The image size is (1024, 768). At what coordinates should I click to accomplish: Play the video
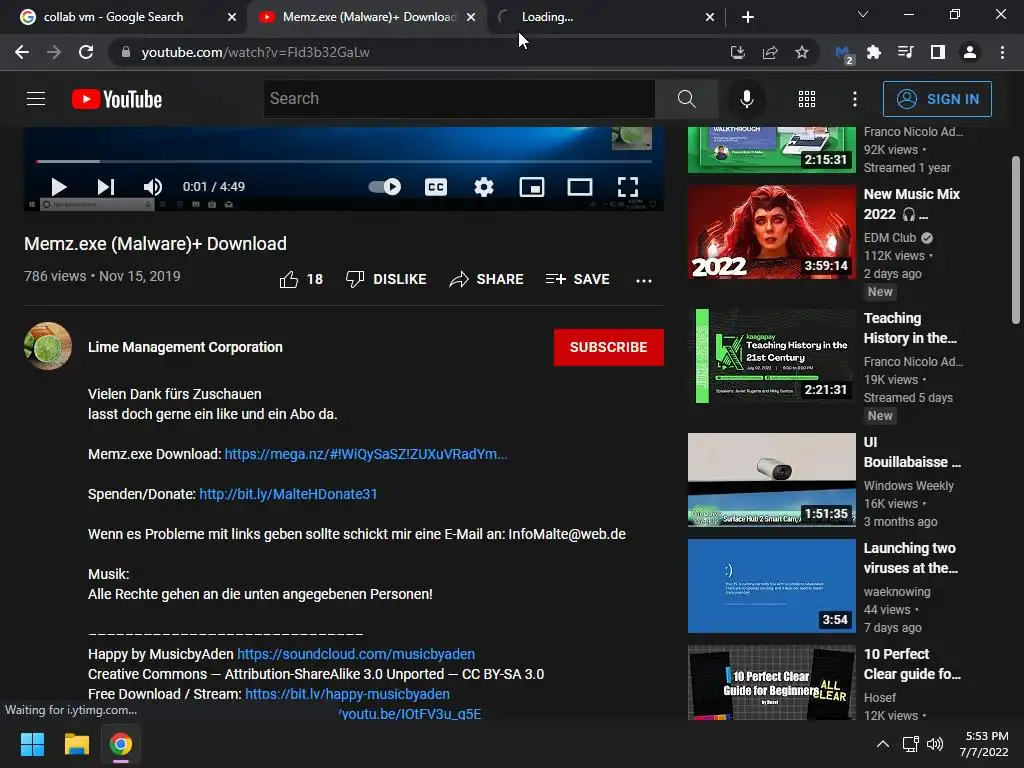[59, 187]
